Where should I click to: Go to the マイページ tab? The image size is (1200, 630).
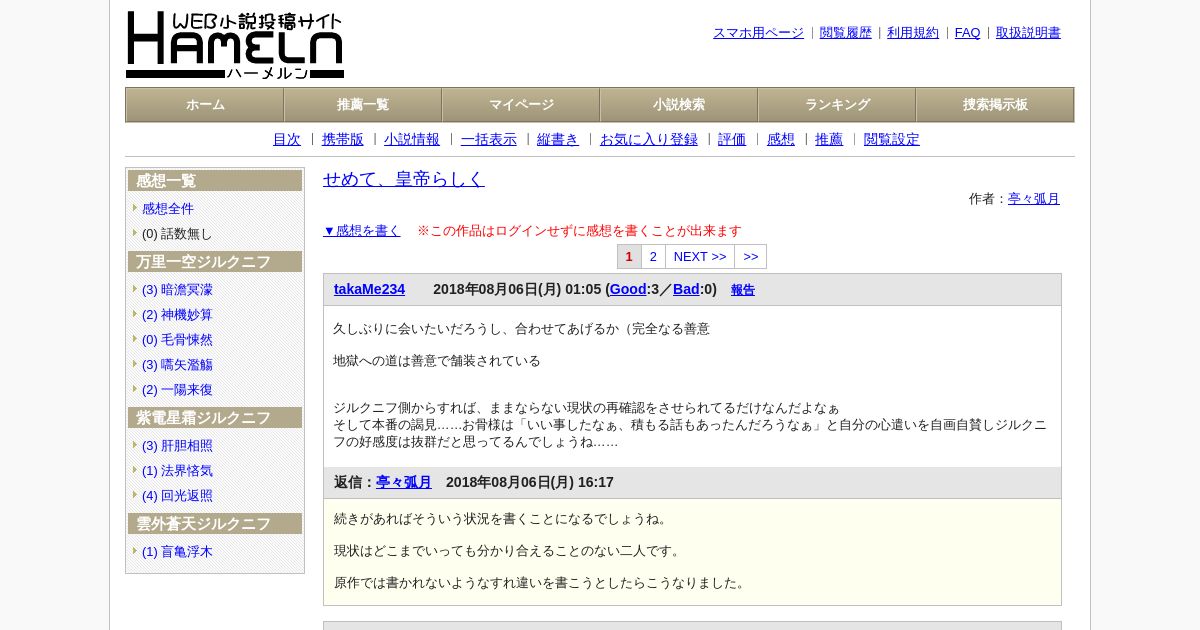coord(521,105)
